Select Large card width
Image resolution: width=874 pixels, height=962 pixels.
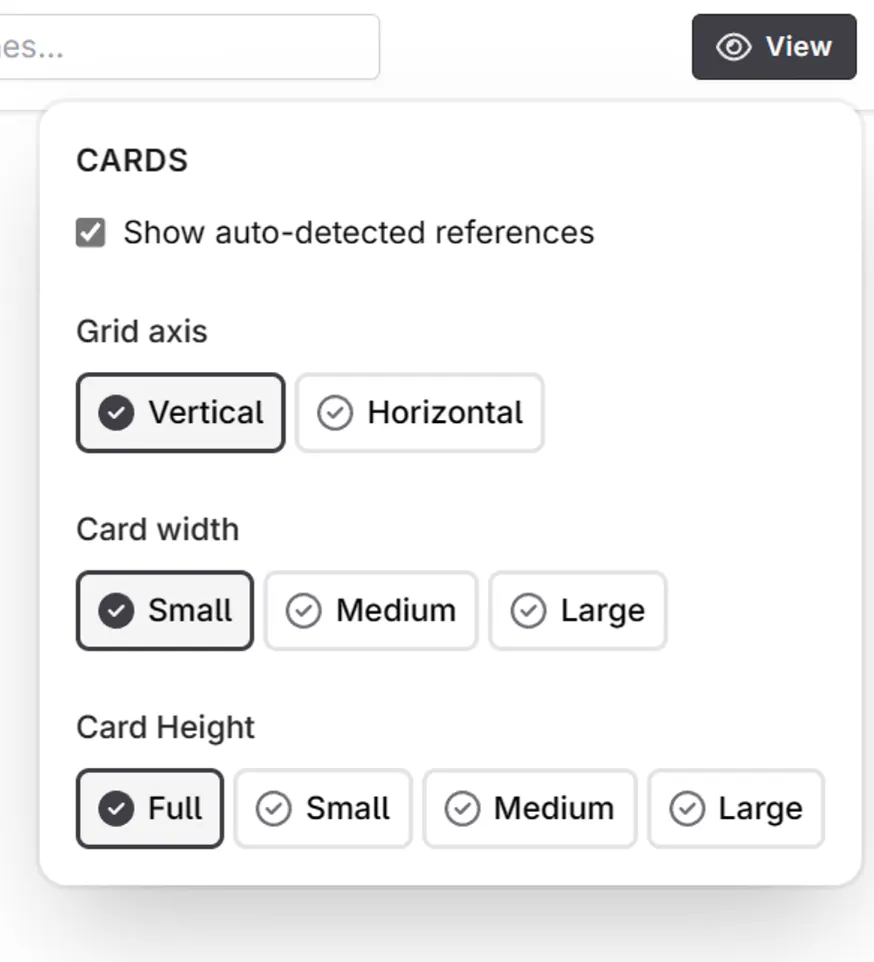click(x=577, y=610)
